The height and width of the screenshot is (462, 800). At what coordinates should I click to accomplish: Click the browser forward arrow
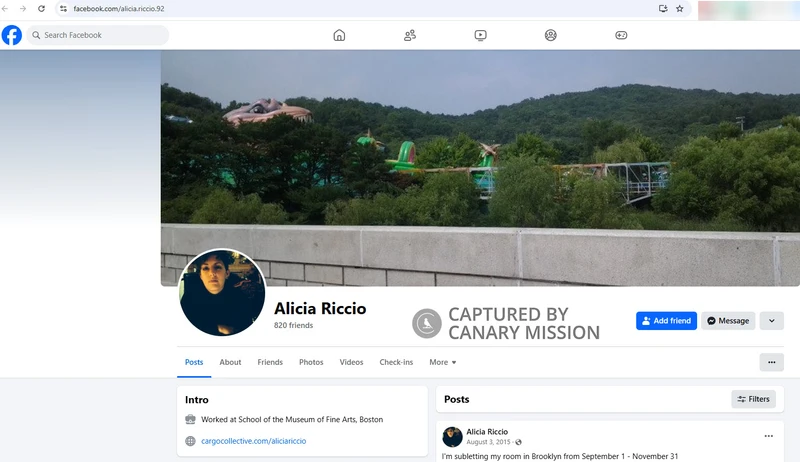point(23,9)
